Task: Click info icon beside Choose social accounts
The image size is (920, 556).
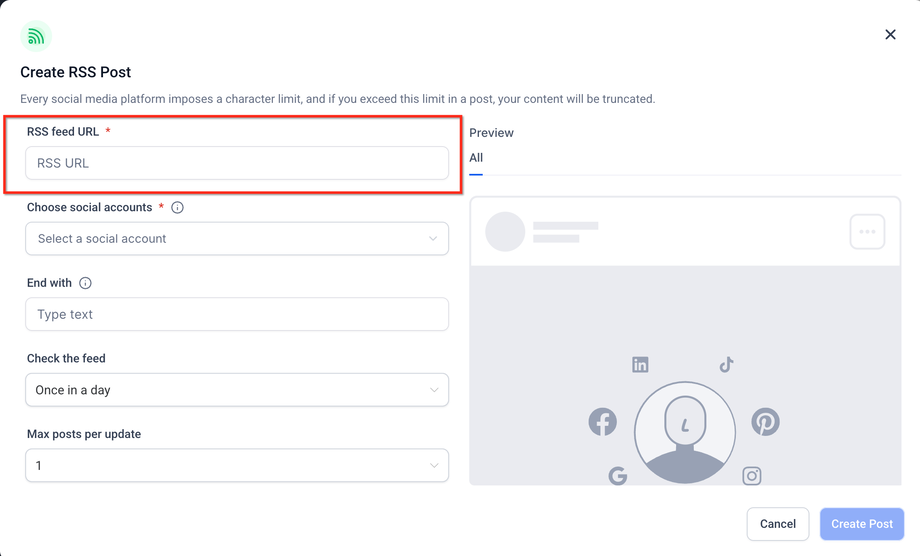Action: (178, 208)
